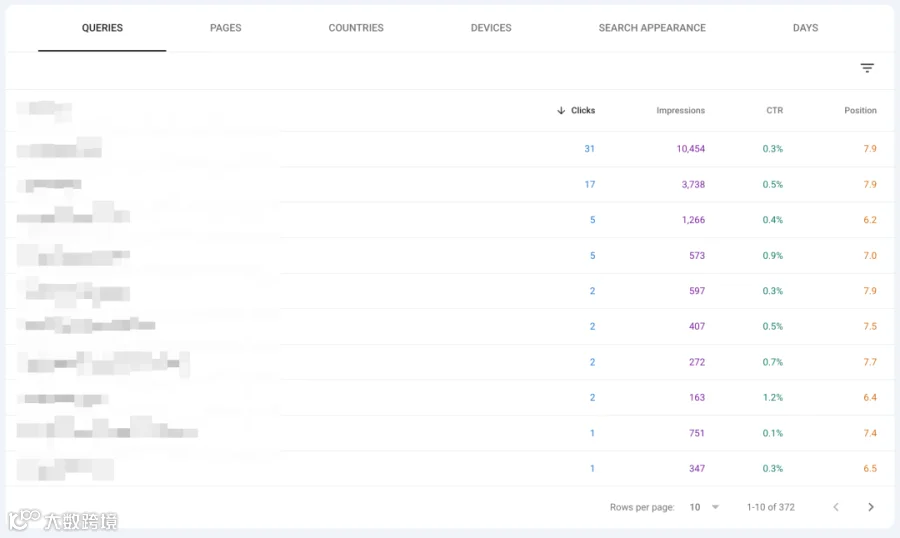
Task: Open the filter rows icon
Action: click(x=867, y=68)
